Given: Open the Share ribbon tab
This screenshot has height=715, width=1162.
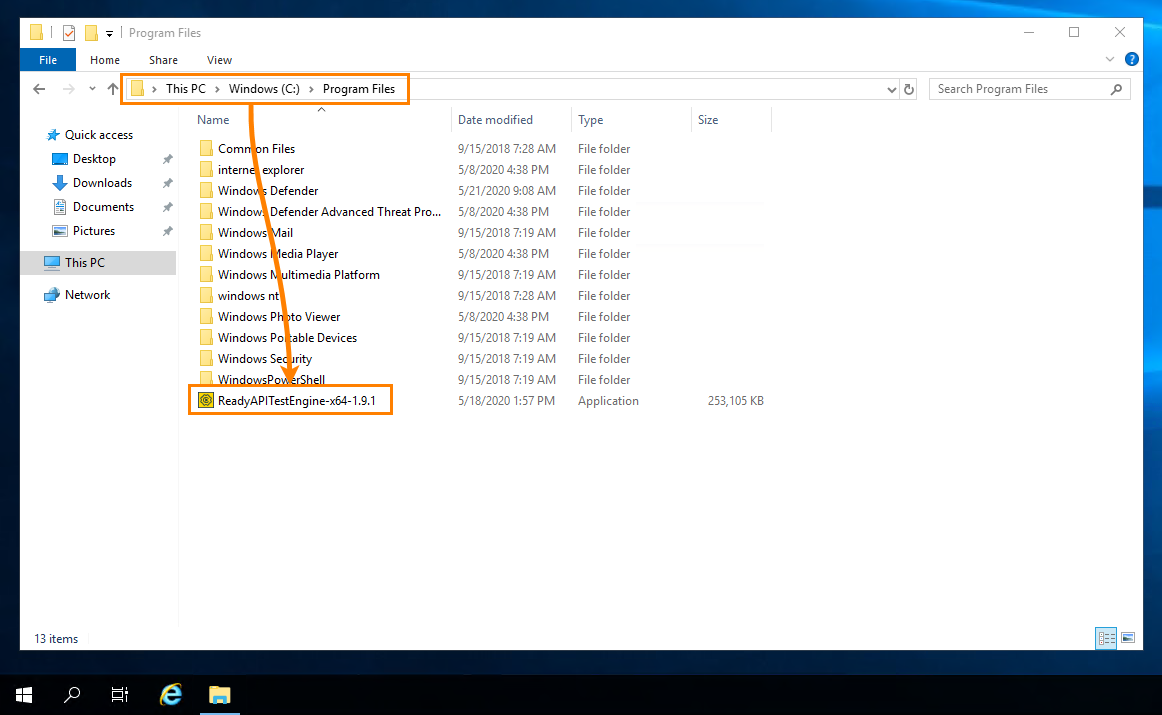Looking at the screenshot, I should pos(163,60).
